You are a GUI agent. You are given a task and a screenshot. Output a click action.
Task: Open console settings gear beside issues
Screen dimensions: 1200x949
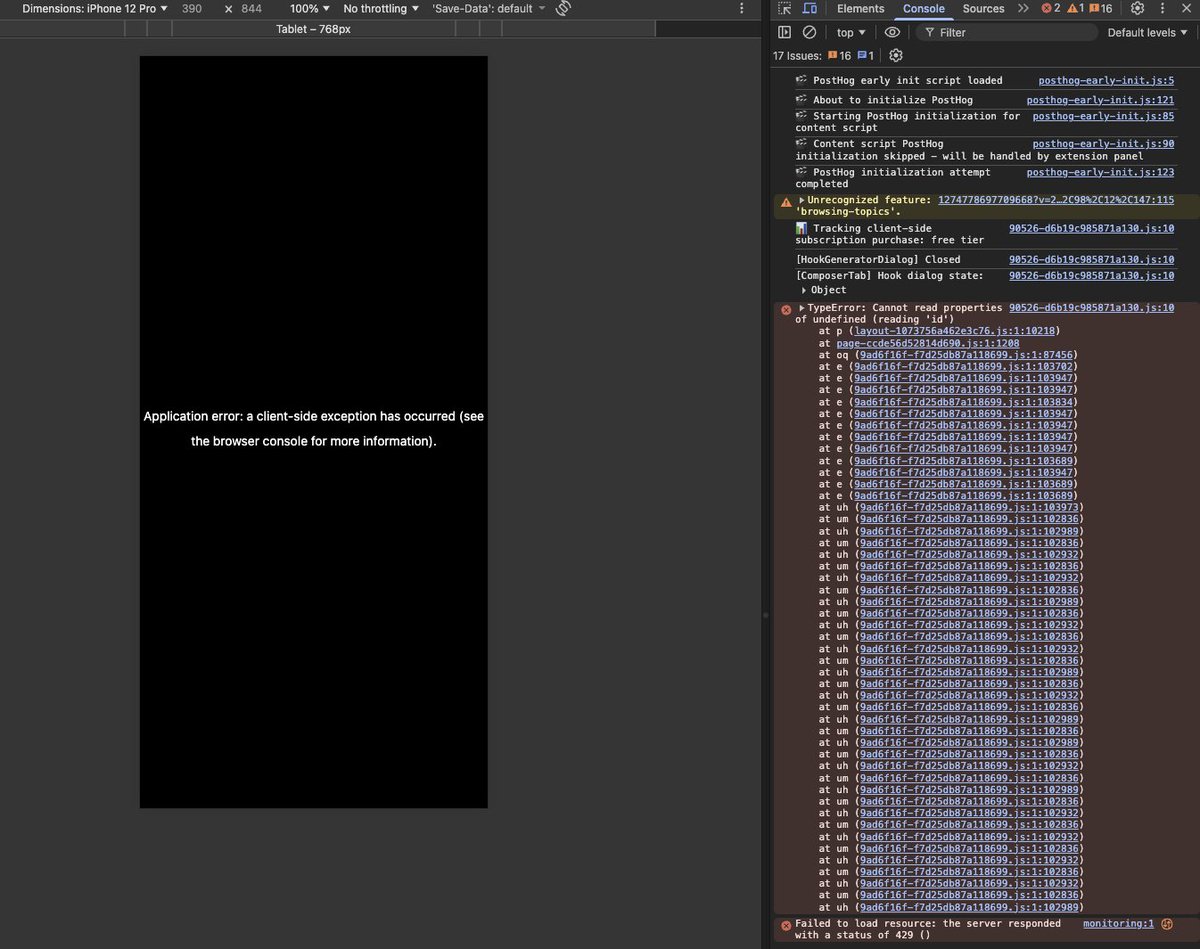(896, 56)
